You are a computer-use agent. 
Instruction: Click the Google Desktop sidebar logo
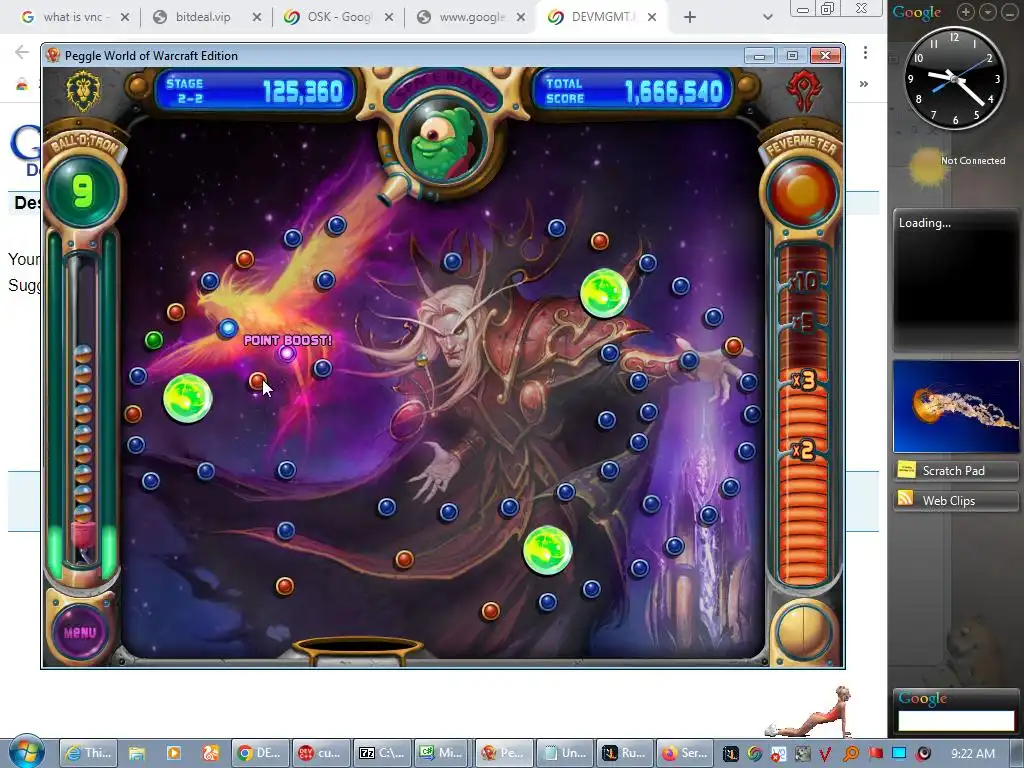[917, 12]
